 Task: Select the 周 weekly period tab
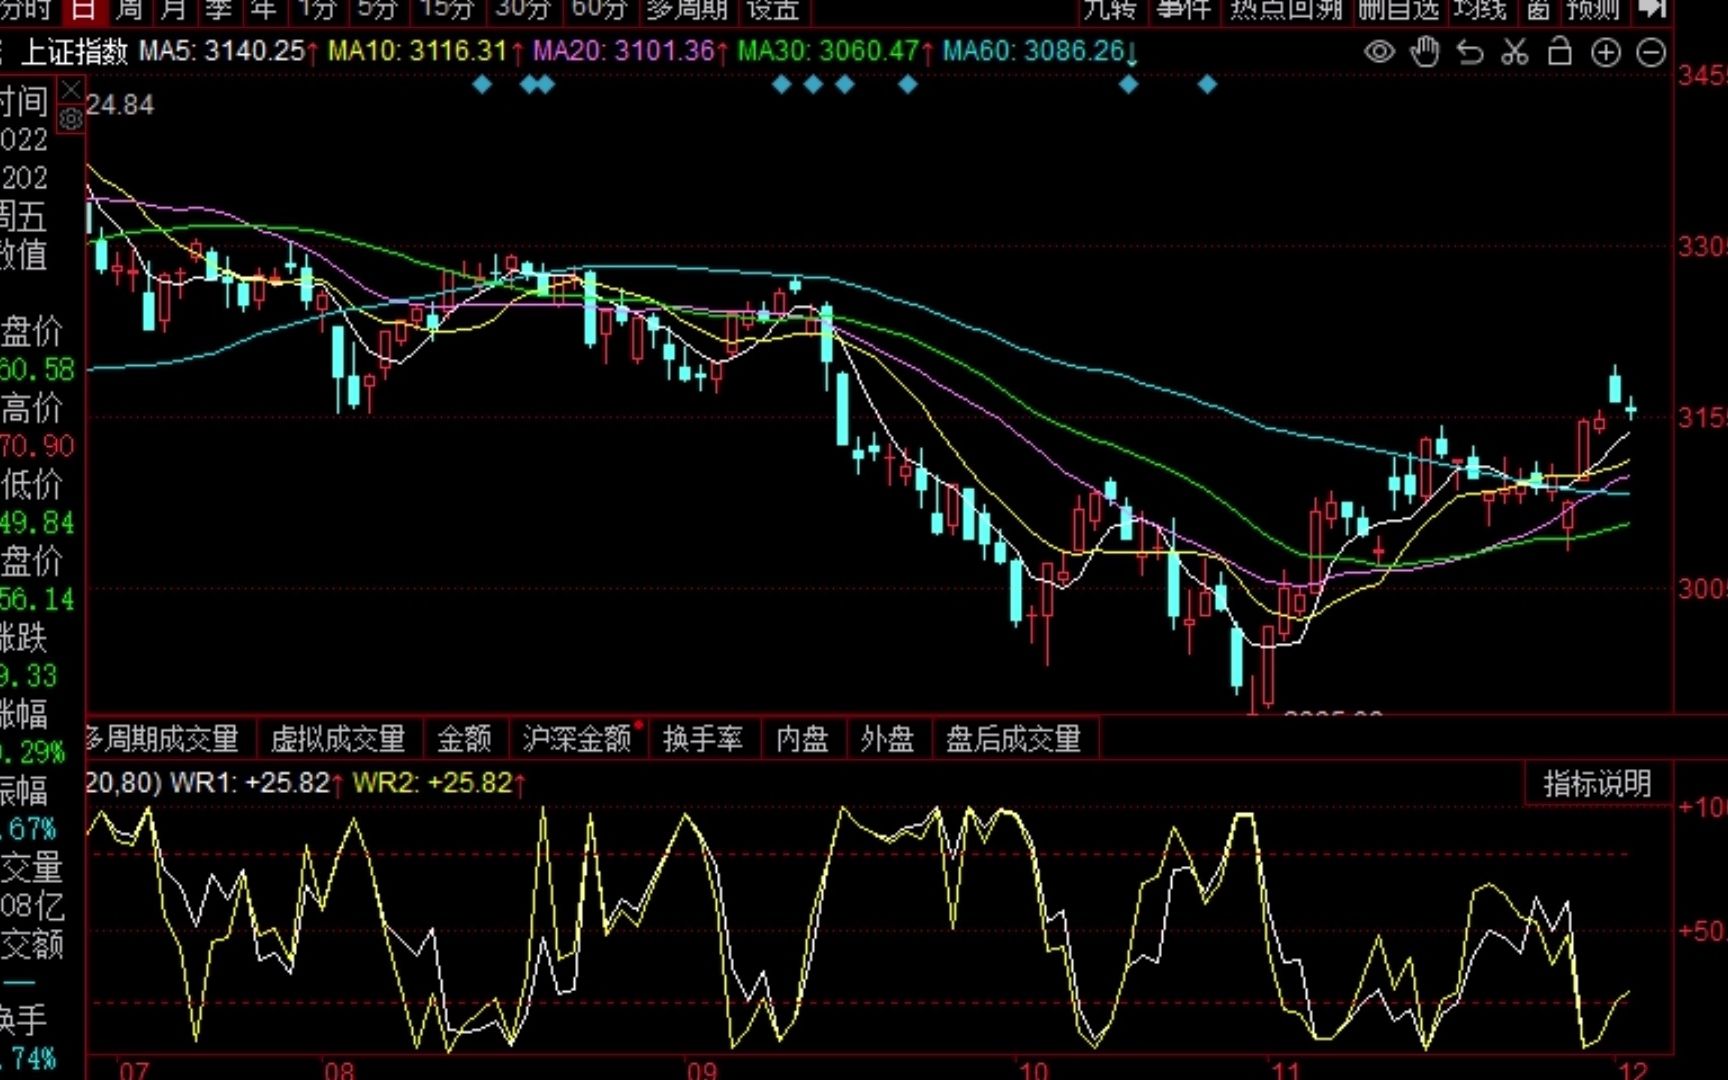pyautogui.click(x=129, y=9)
